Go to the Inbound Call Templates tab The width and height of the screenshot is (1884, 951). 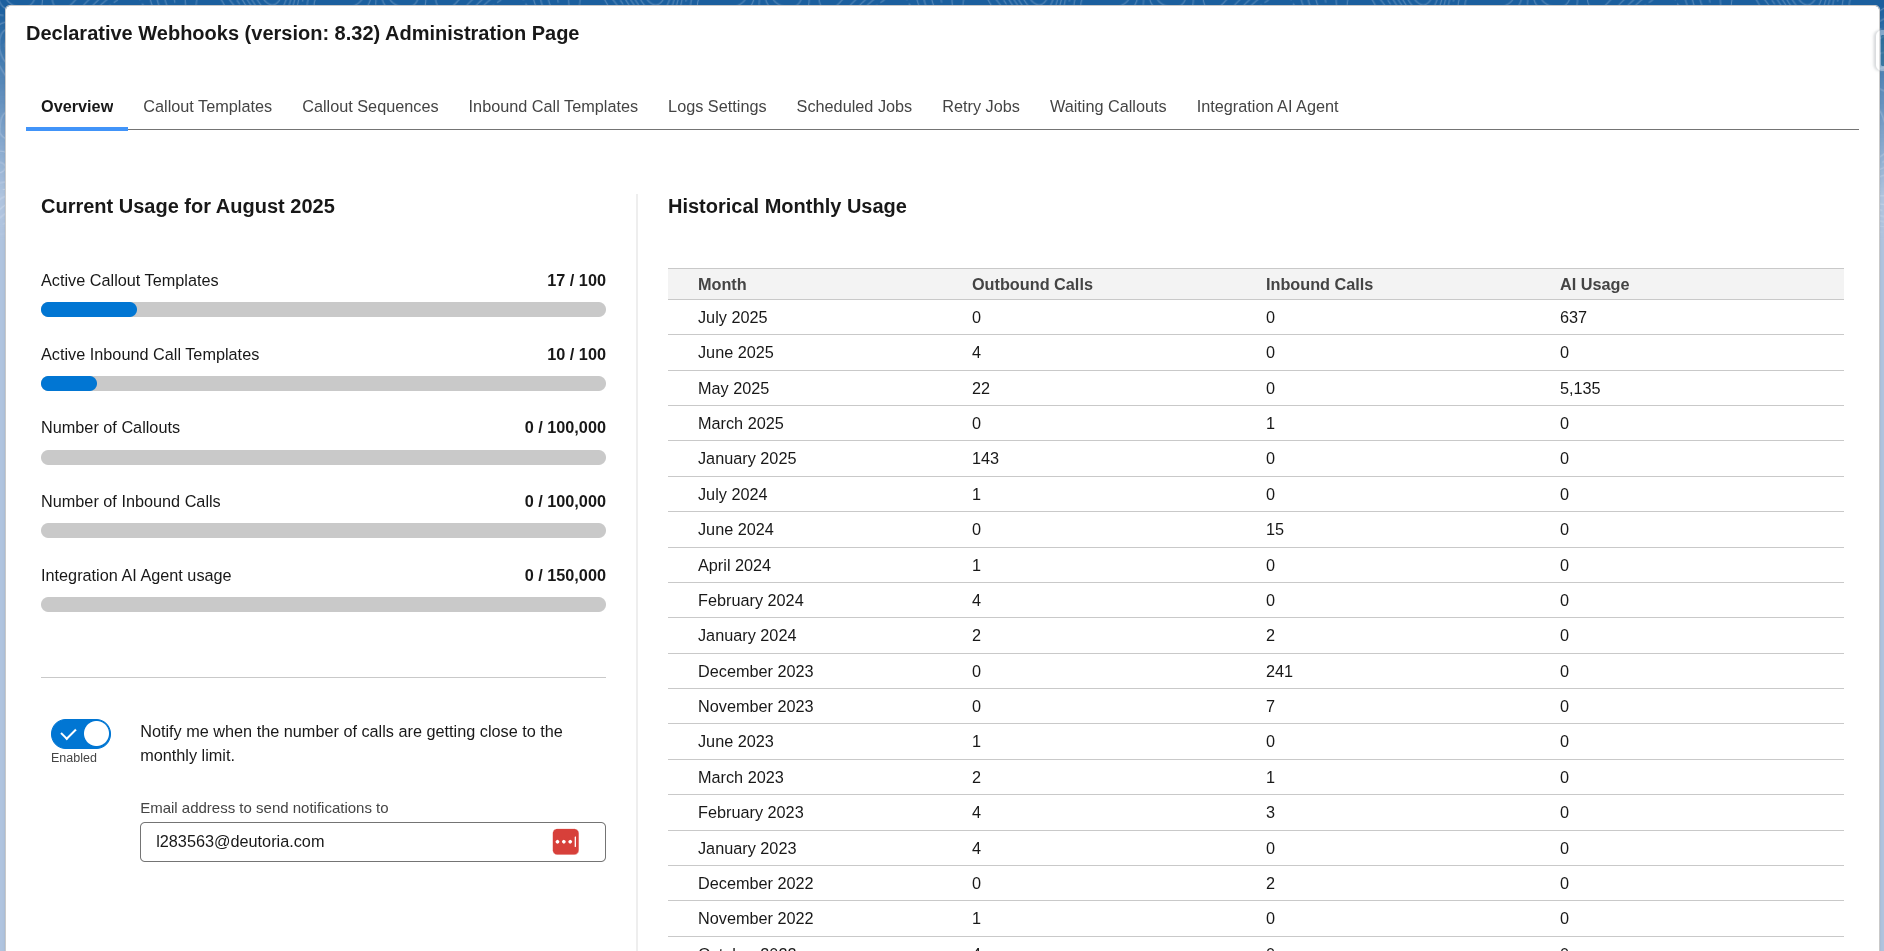coord(552,107)
